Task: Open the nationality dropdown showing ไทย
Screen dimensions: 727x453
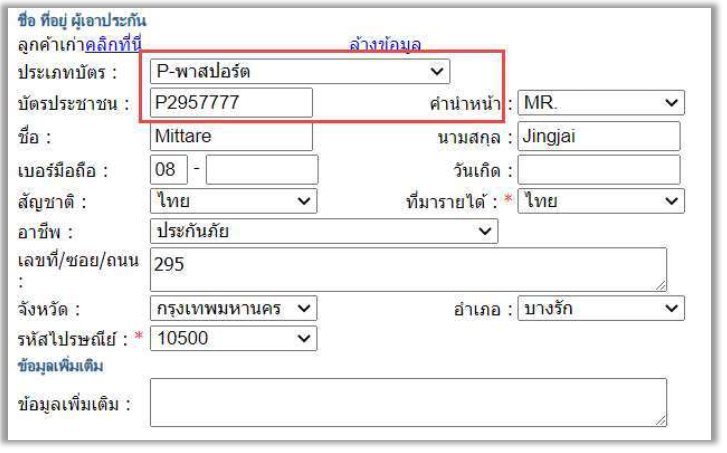Action: pyautogui.click(x=234, y=201)
